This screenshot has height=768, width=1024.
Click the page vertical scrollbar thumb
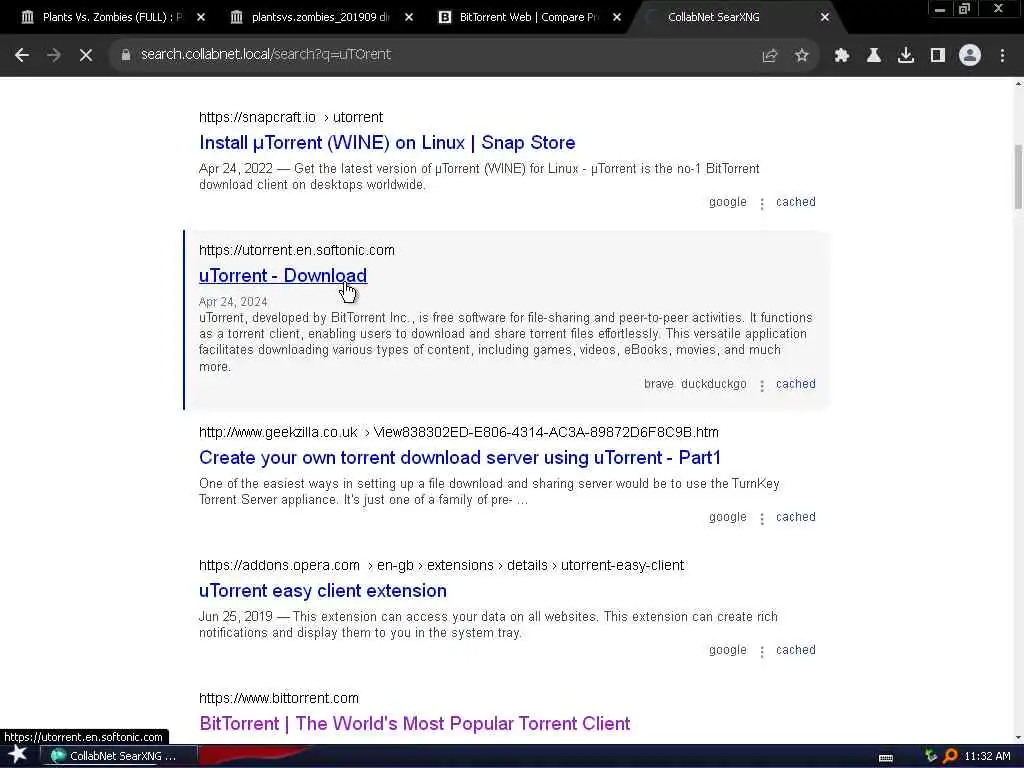pyautogui.click(x=1018, y=177)
